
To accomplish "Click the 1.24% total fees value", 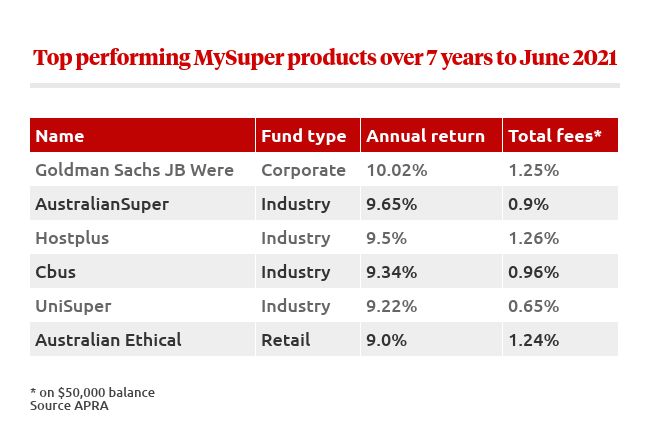I will pos(533,340).
